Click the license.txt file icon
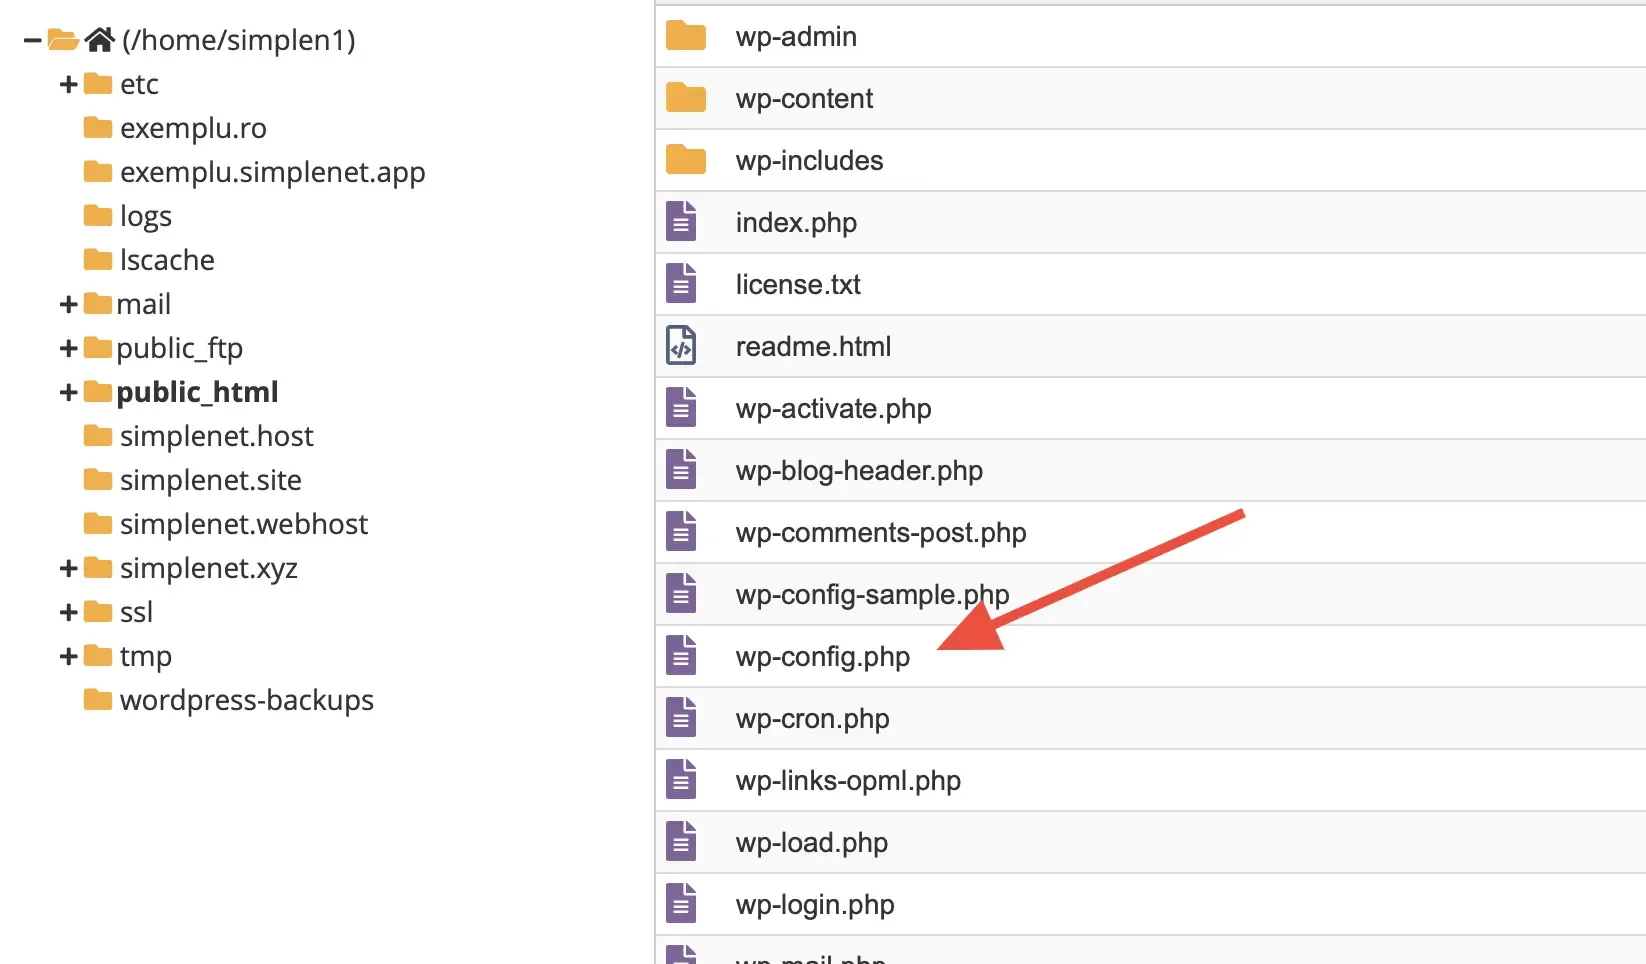The height and width of the screenshot is (964, 1646). (681, 284)
